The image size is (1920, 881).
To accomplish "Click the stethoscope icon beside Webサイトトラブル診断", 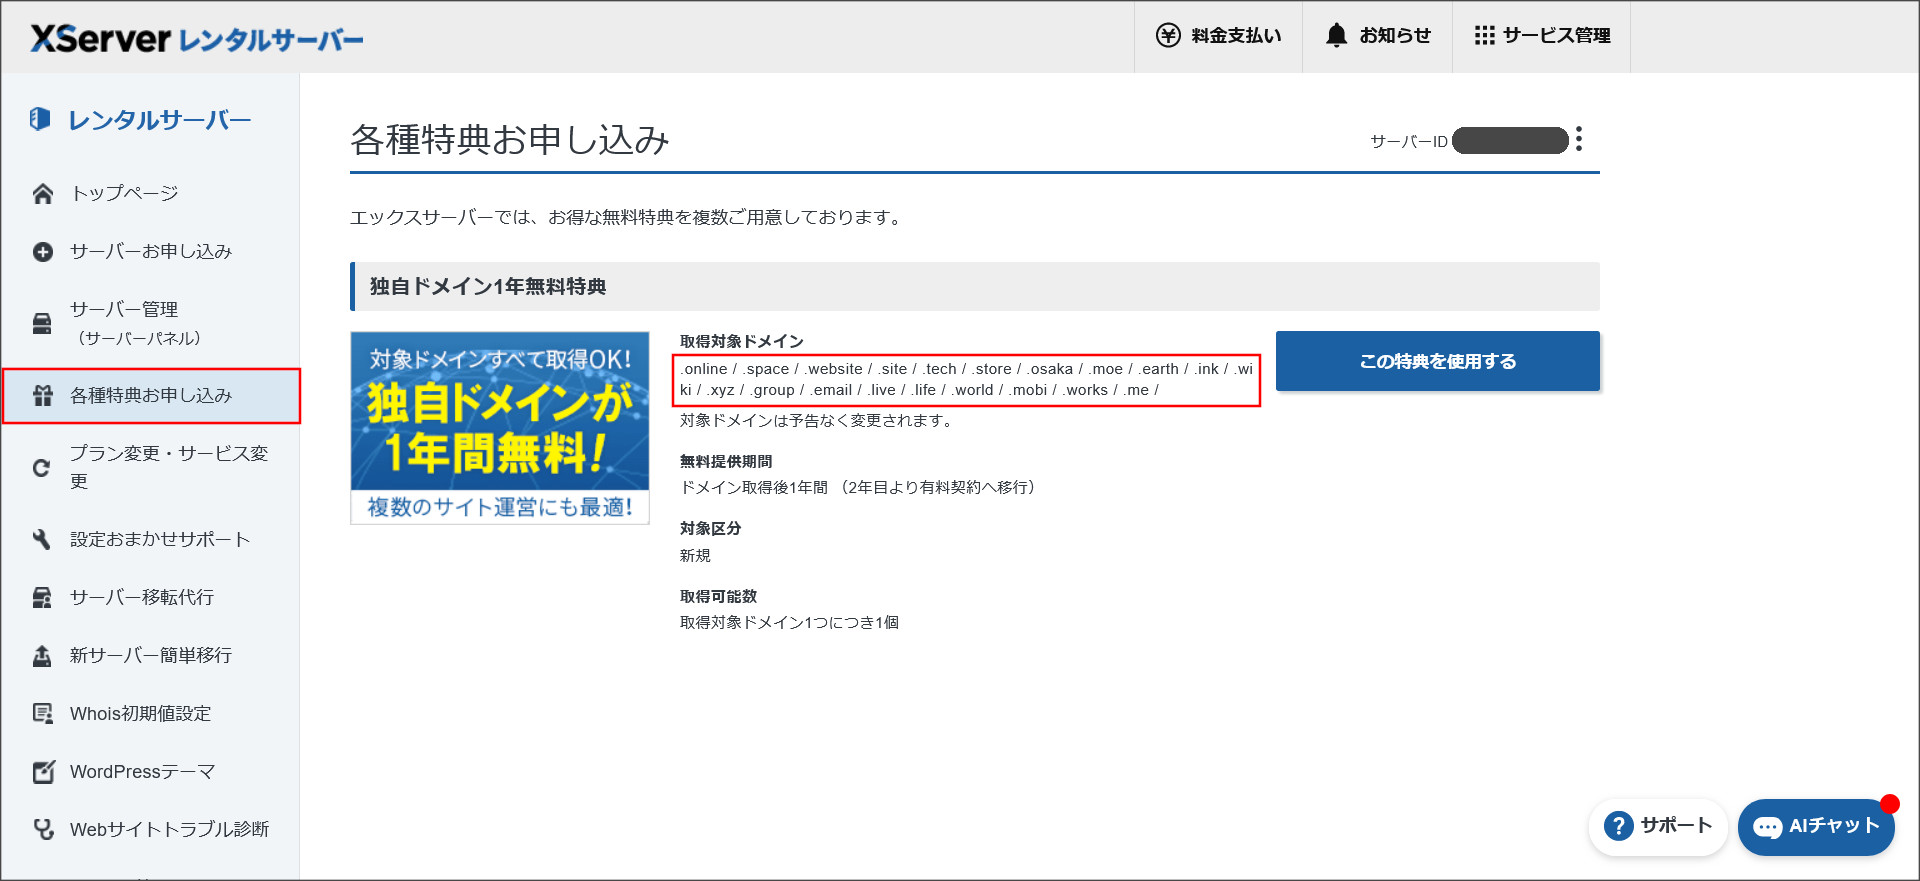I will [x=42, y=829].
